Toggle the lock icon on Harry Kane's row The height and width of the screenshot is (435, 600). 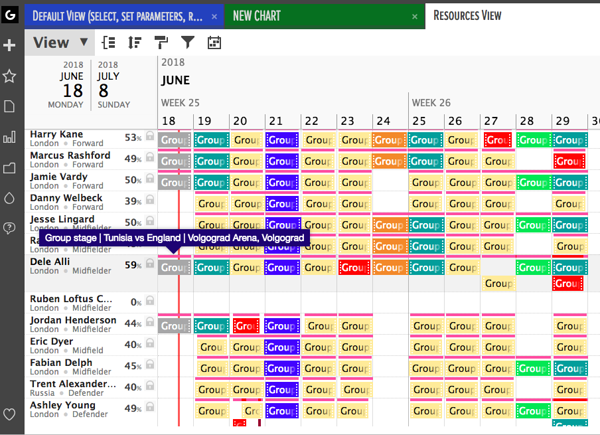point(150,136)
